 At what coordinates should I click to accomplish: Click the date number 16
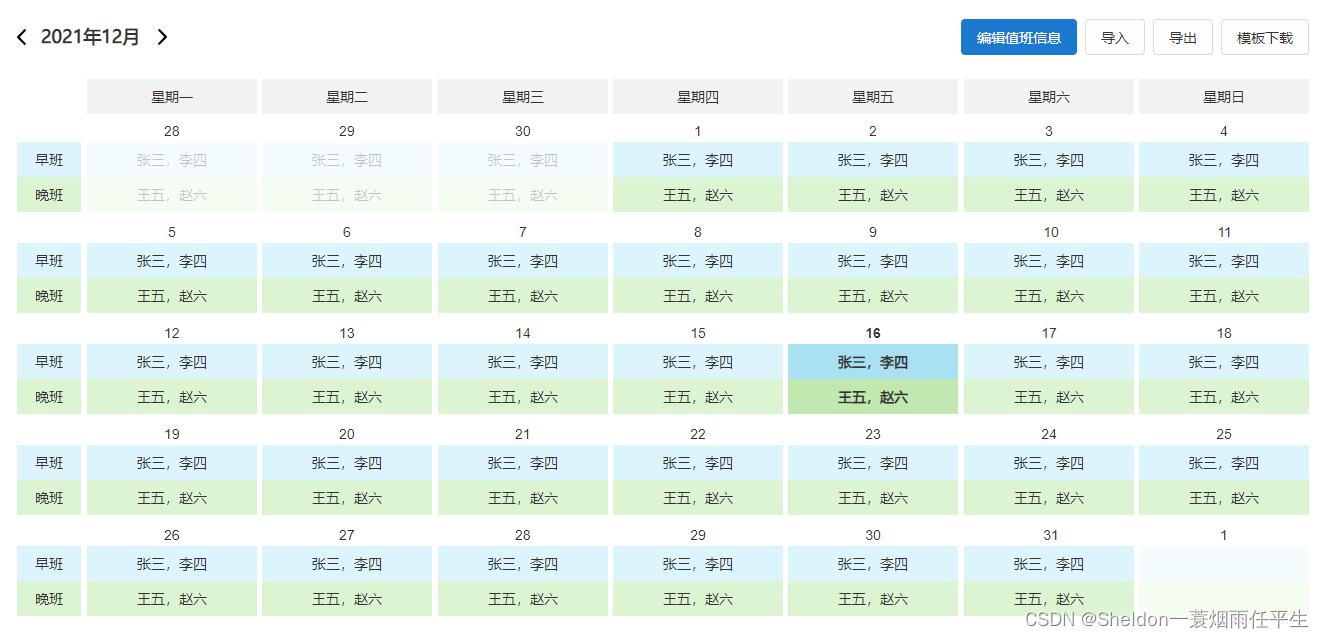pyautogui.click(x=872, y=333)
